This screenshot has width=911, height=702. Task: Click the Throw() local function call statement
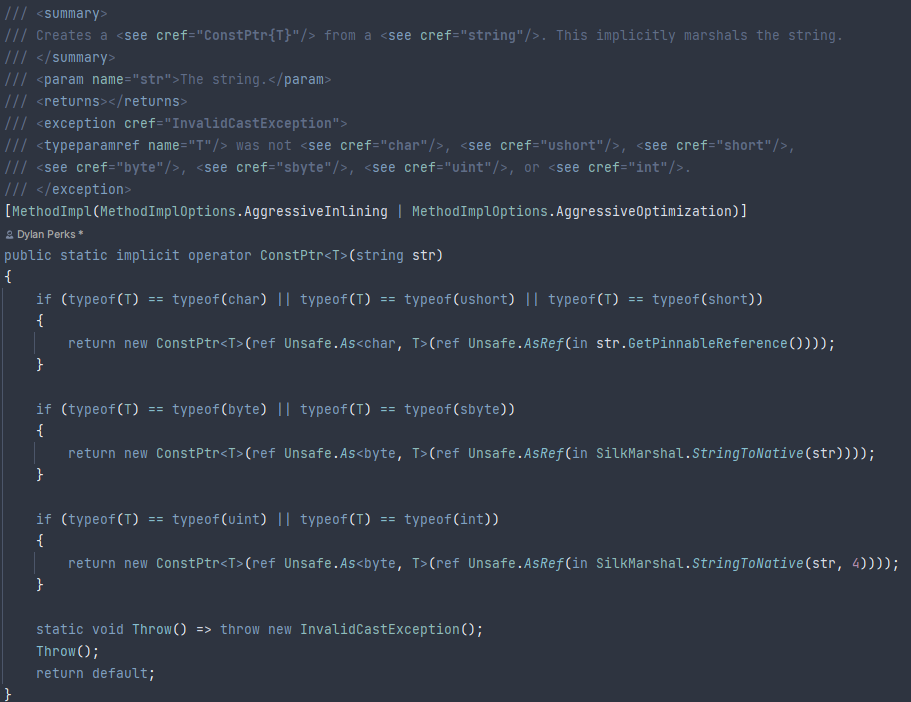click(67, 651)
